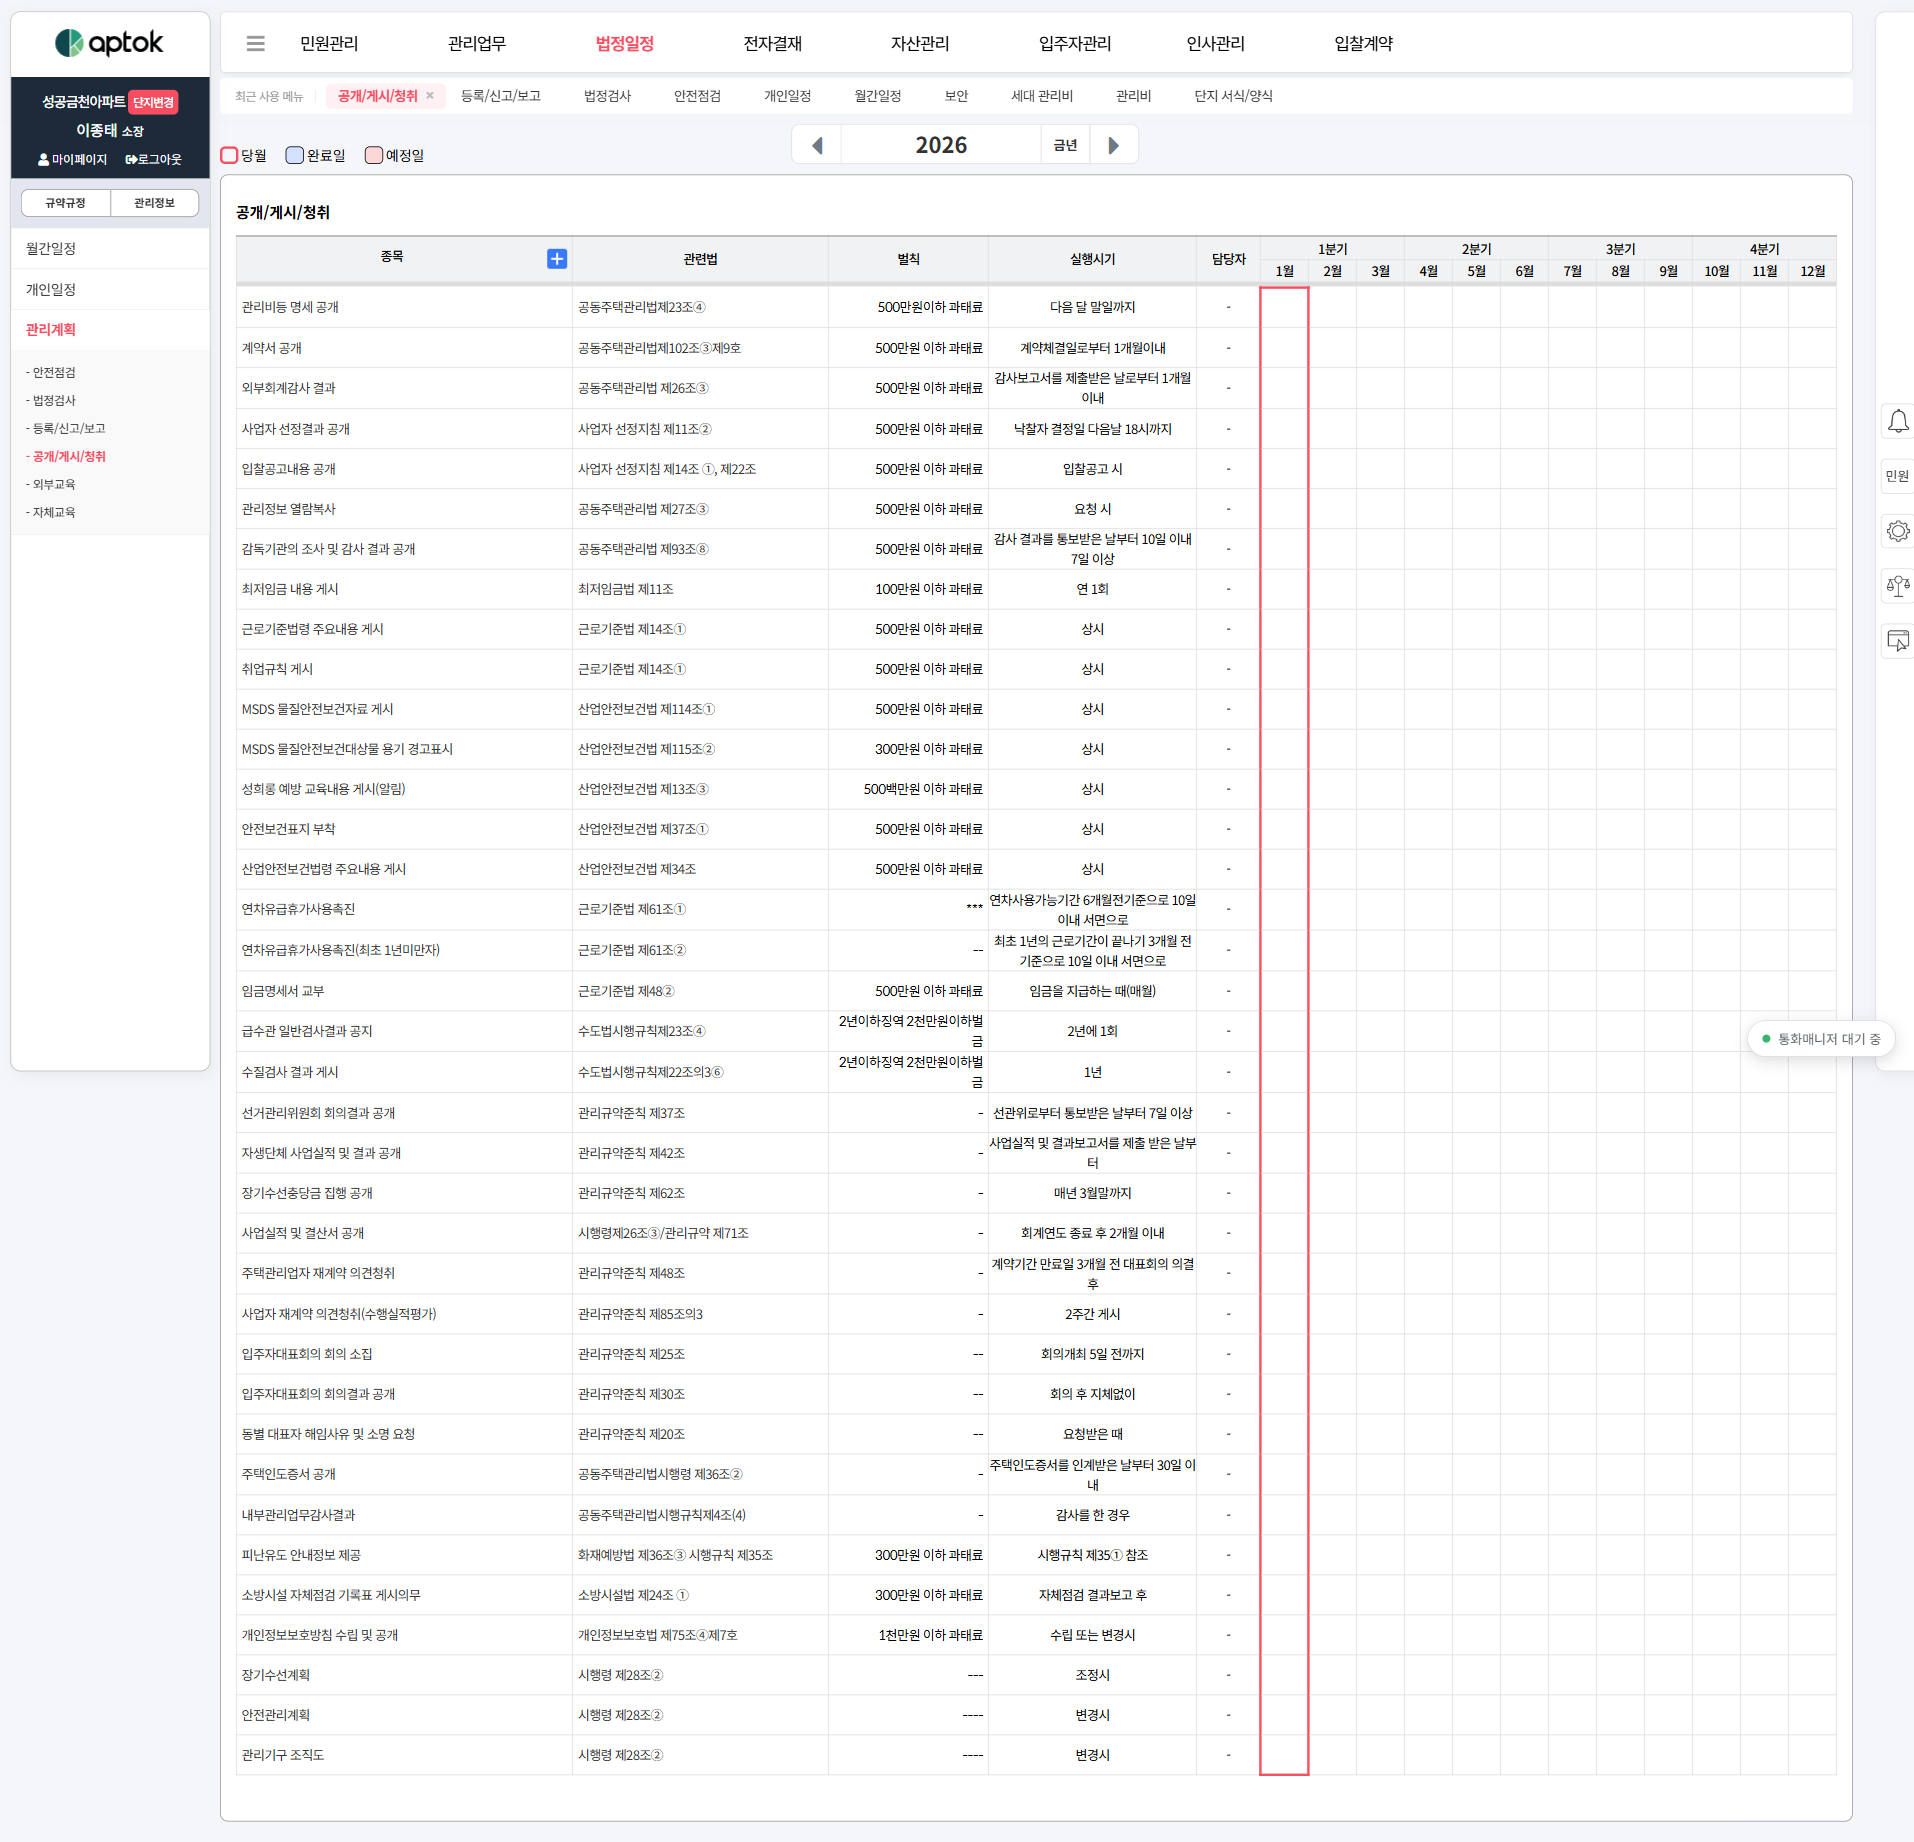Click 통화매니저 대기 중 status badge

pyautogui.click(x=1821, y=1039)
